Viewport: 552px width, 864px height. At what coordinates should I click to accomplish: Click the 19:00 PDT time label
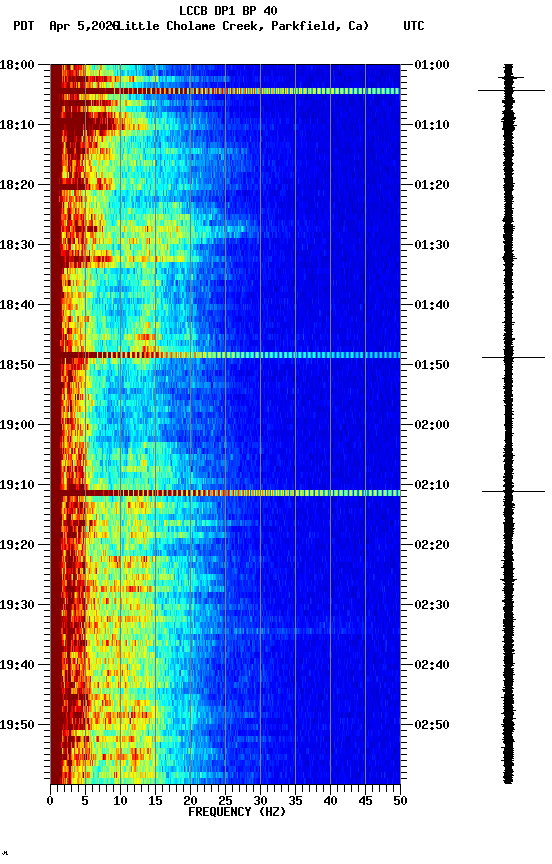coord(17,425)
